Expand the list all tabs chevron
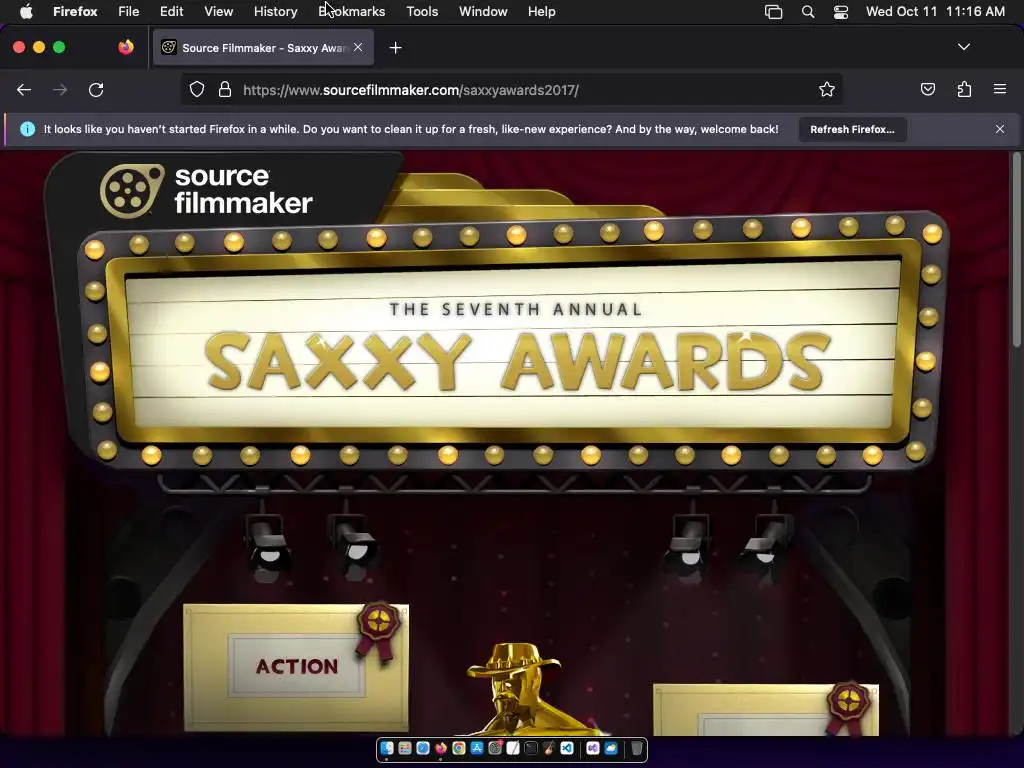The image size is (1024, 768). coord(963,47)
